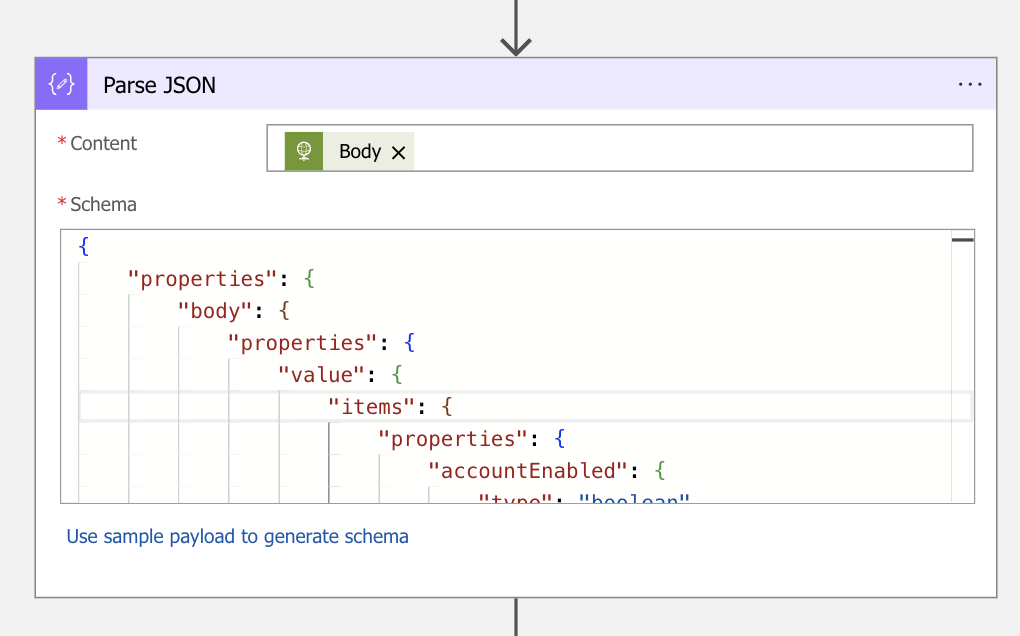Select the Body dynamic content token text

pyautogui.click(x=359, y=152)
